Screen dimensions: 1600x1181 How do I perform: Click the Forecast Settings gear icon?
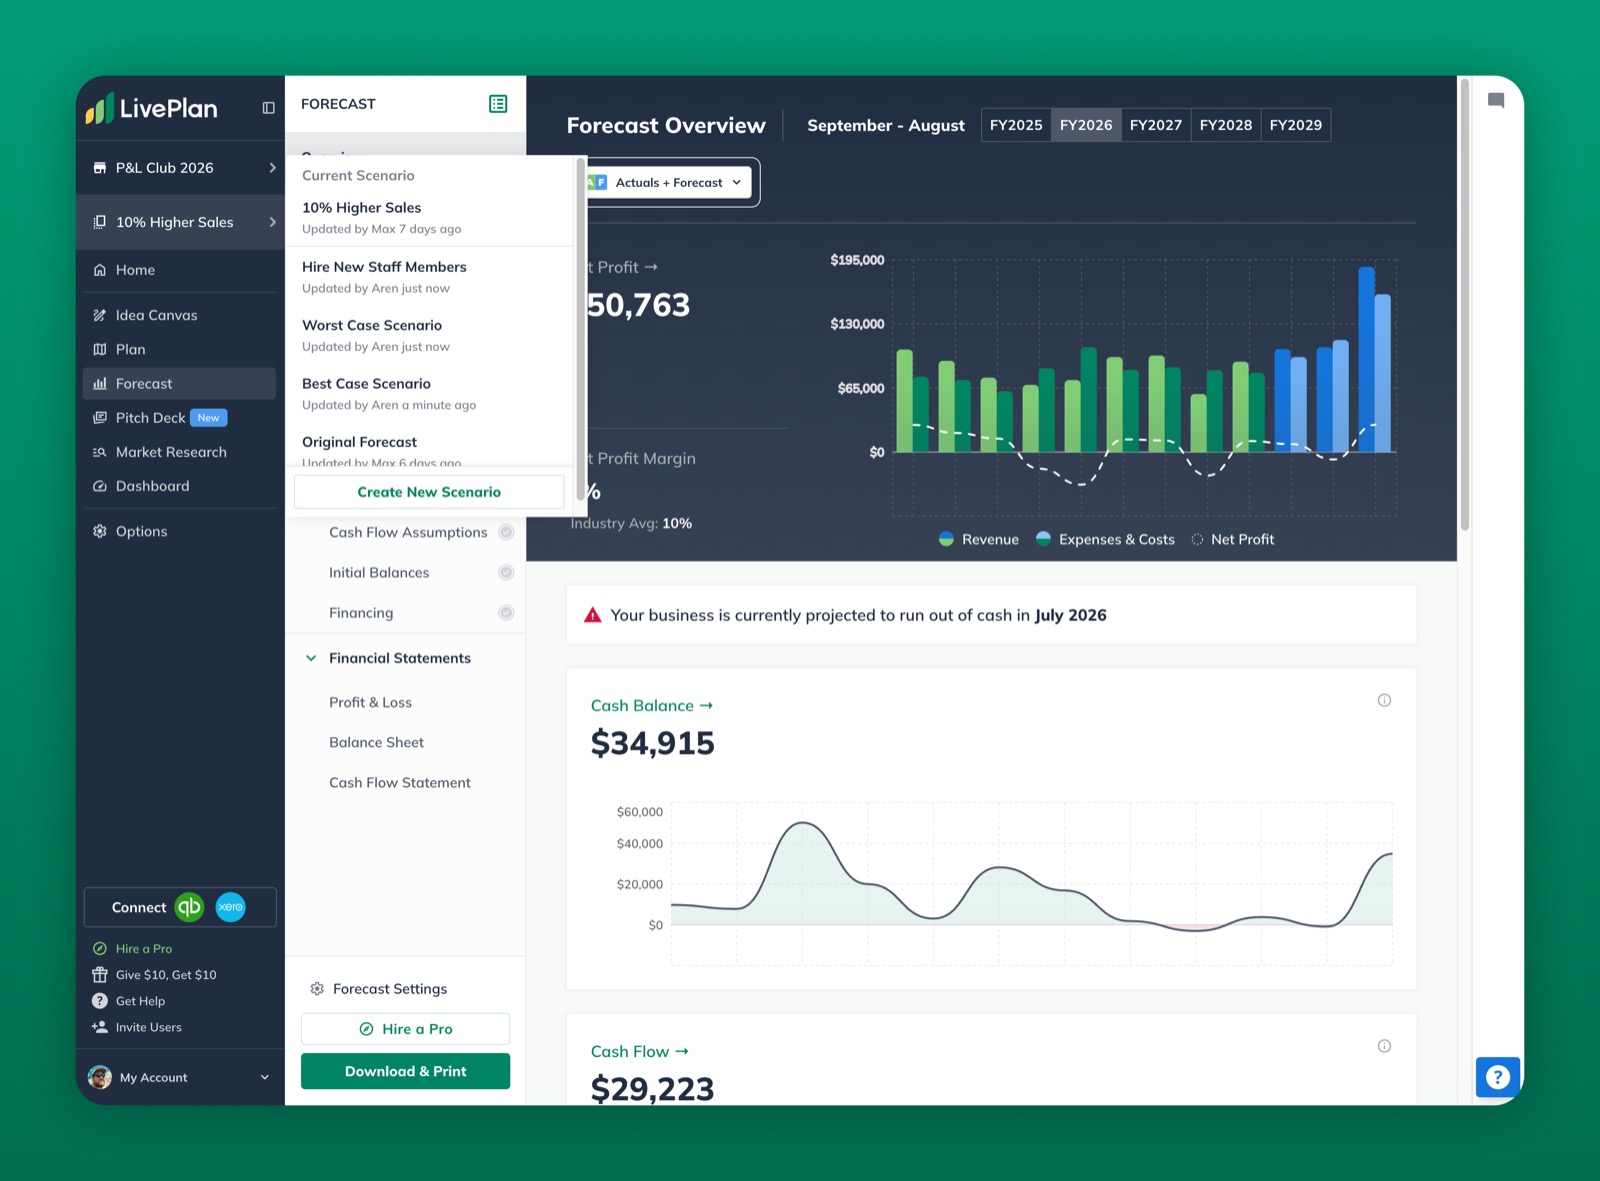tap(317, 989)
